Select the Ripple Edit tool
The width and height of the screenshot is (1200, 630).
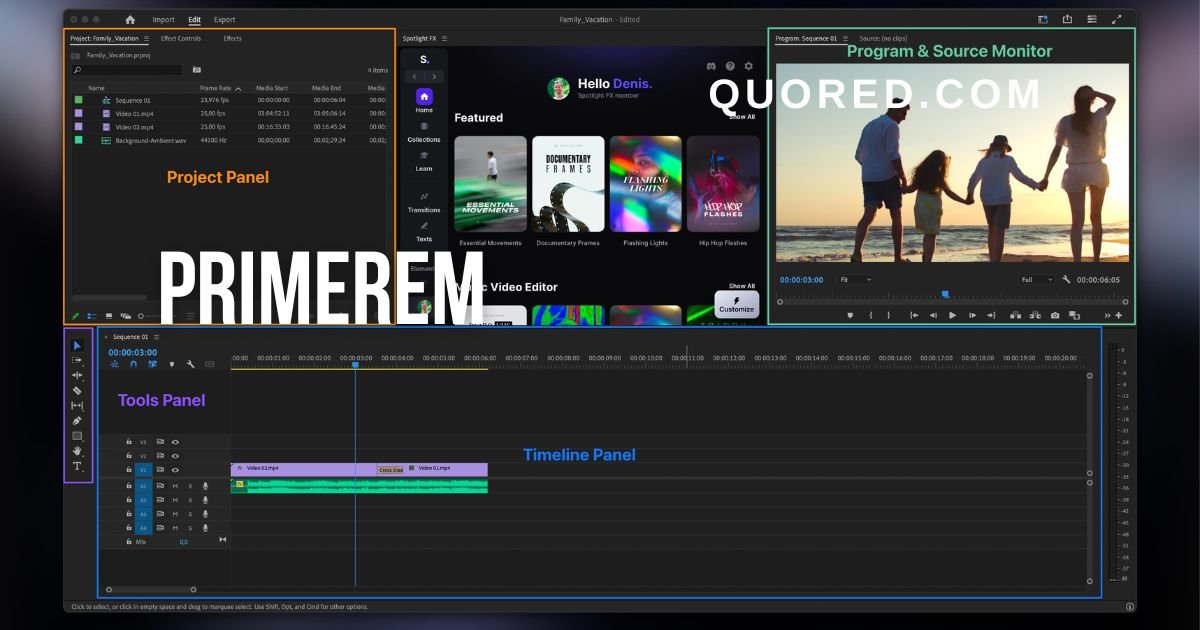point(77,375)
